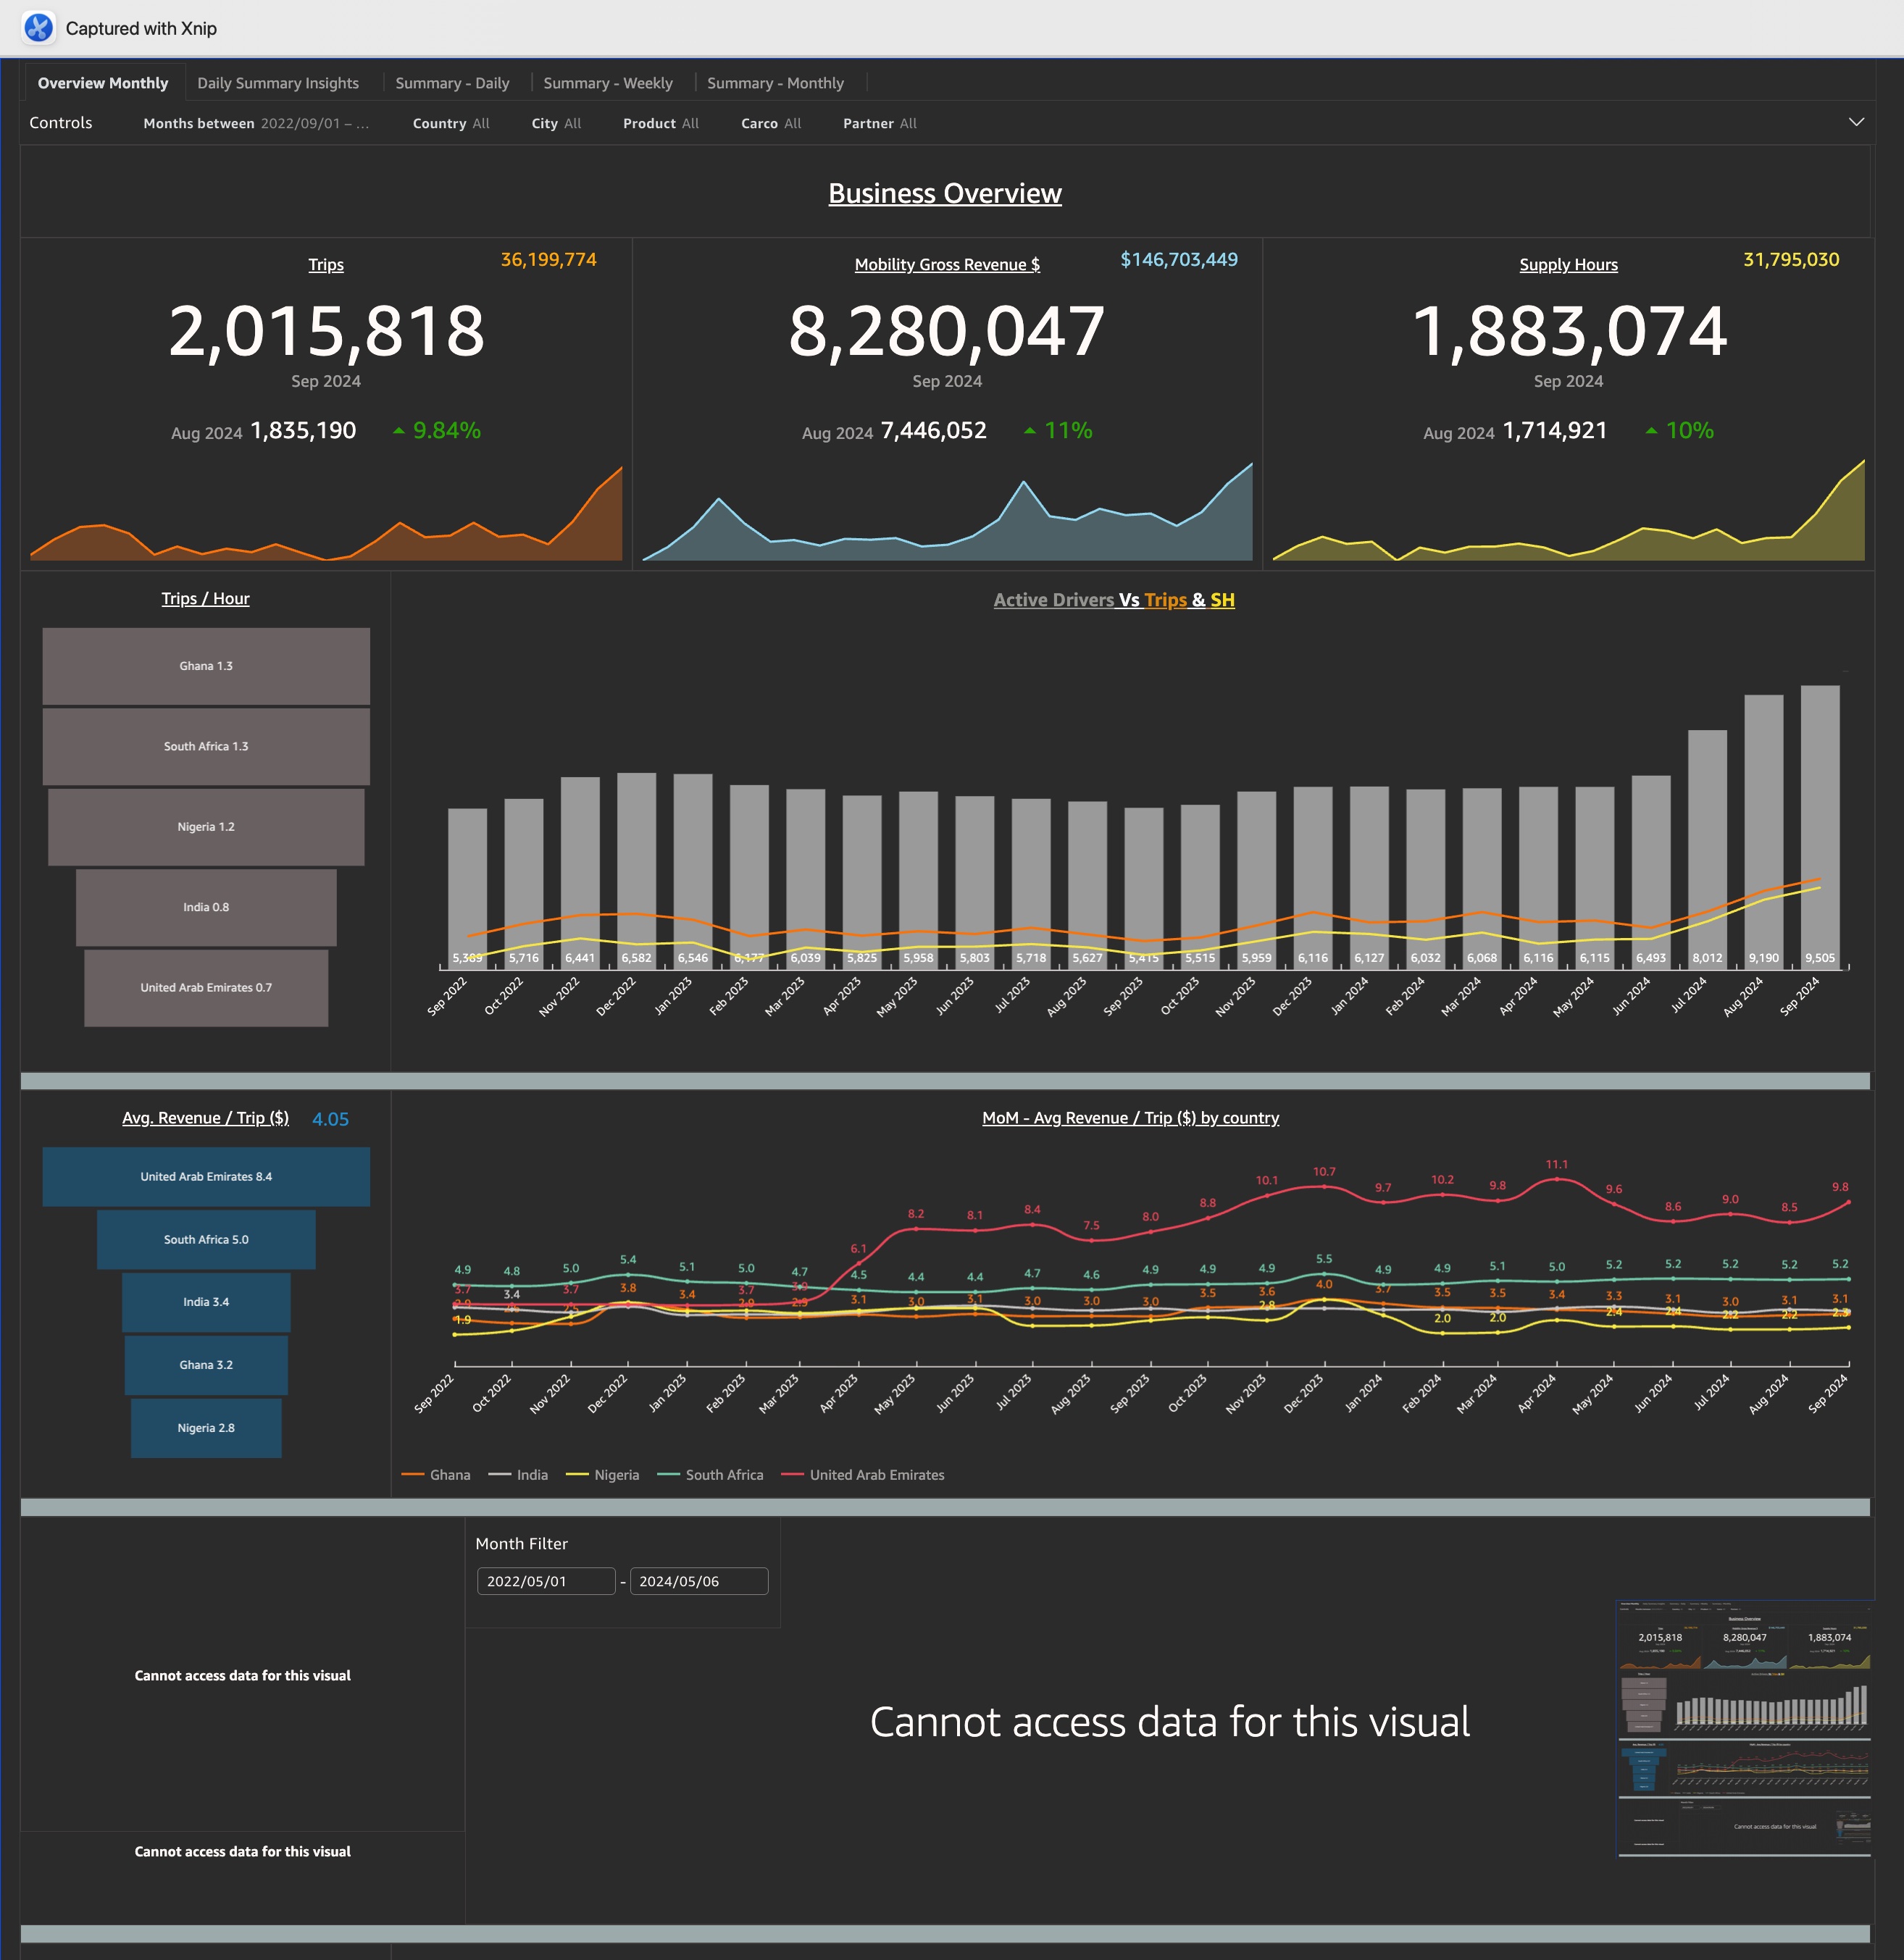Click the revenue value 8,280,047
This screenshot has height=1960, width=1904.
[947, 331]
